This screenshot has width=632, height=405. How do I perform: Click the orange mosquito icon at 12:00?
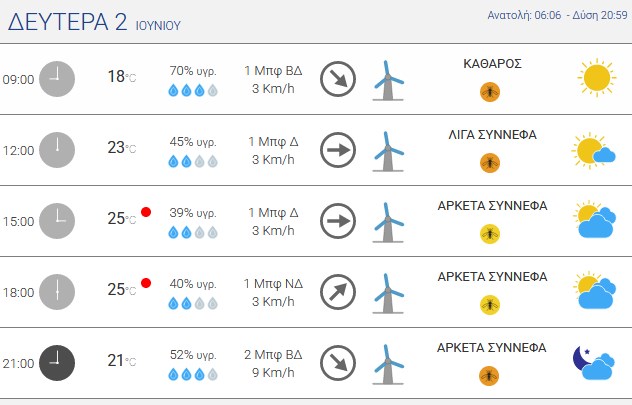(490, 163)
